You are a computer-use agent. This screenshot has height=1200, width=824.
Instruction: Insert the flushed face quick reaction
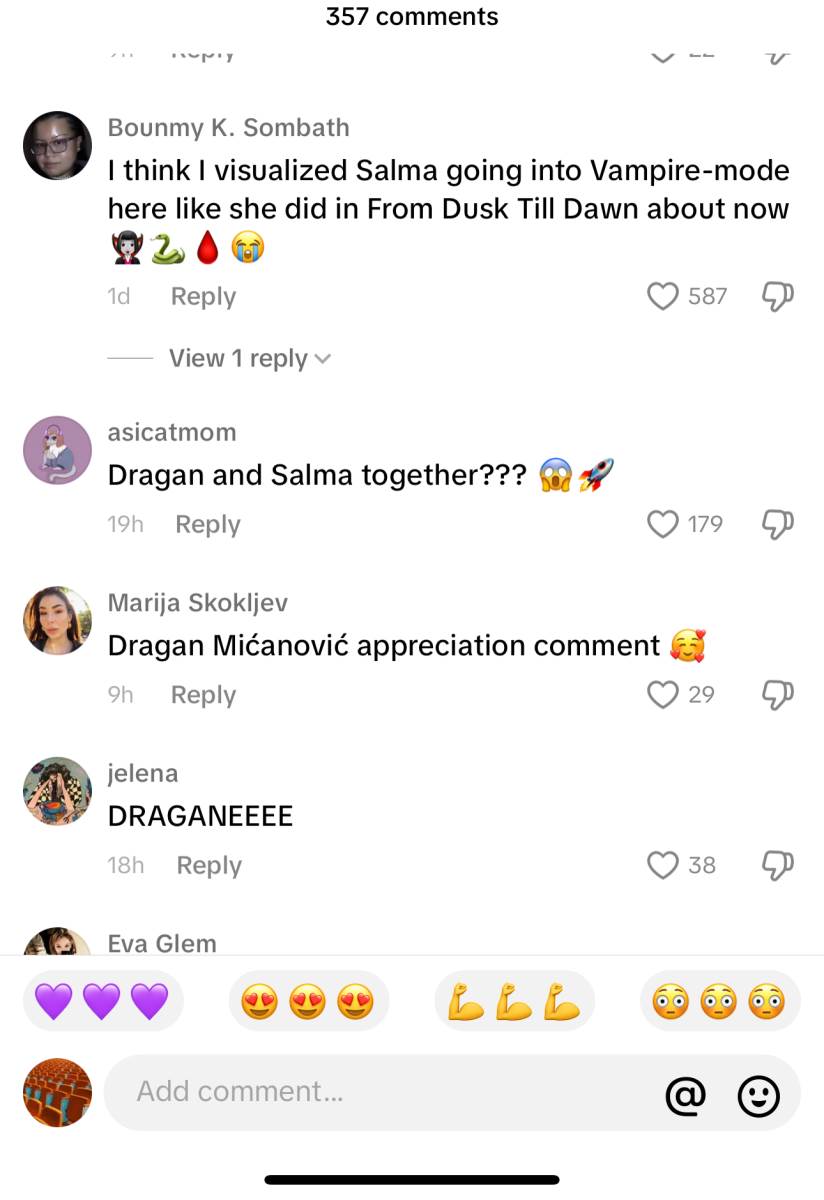(x=719, y=1001)
